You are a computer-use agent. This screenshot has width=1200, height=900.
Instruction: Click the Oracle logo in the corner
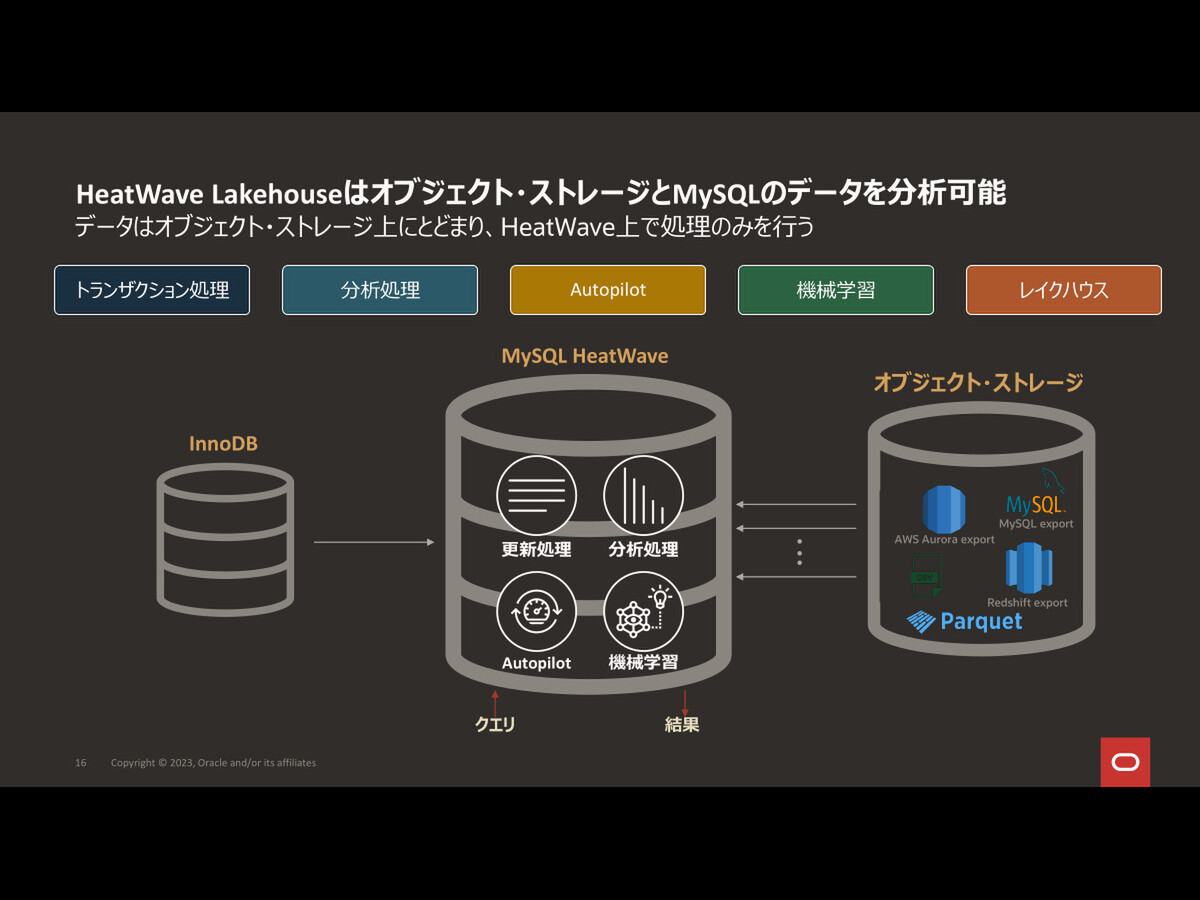tap(1125, 763)
